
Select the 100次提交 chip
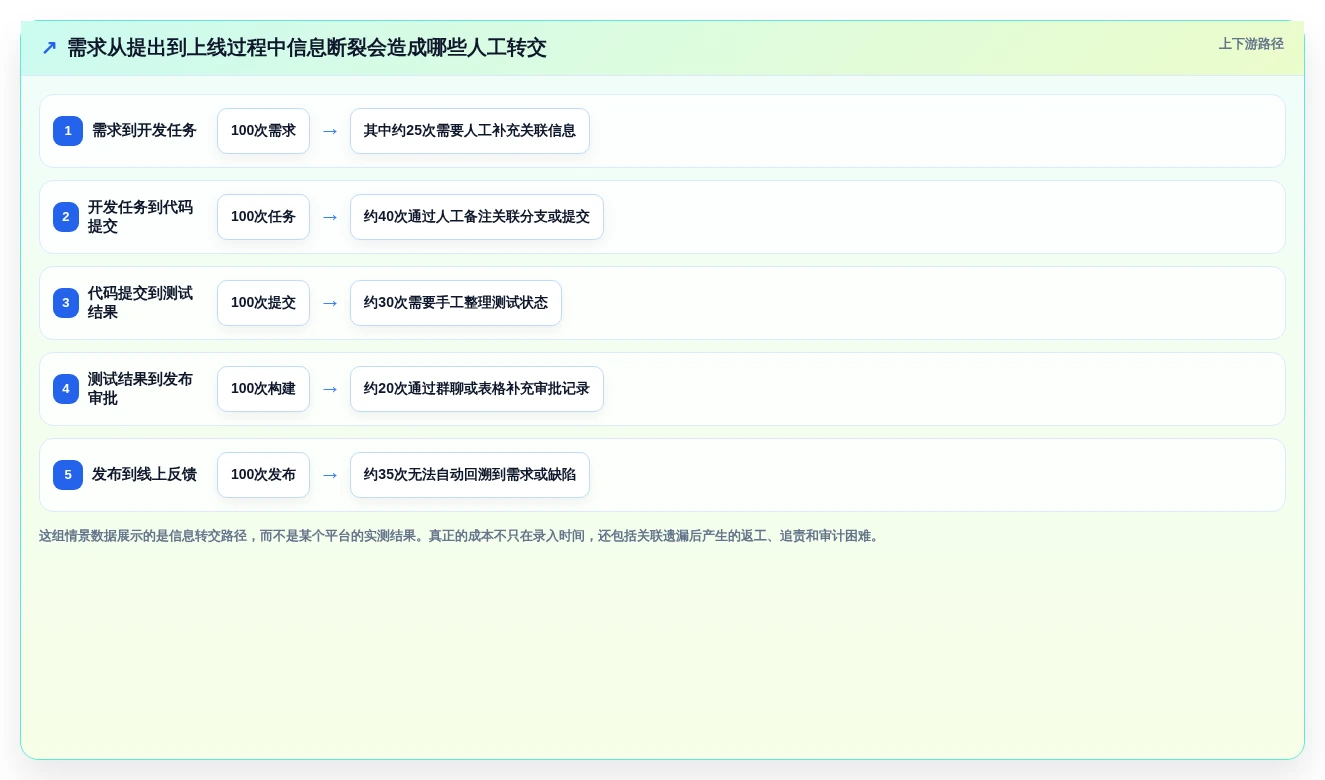point(263,303)
